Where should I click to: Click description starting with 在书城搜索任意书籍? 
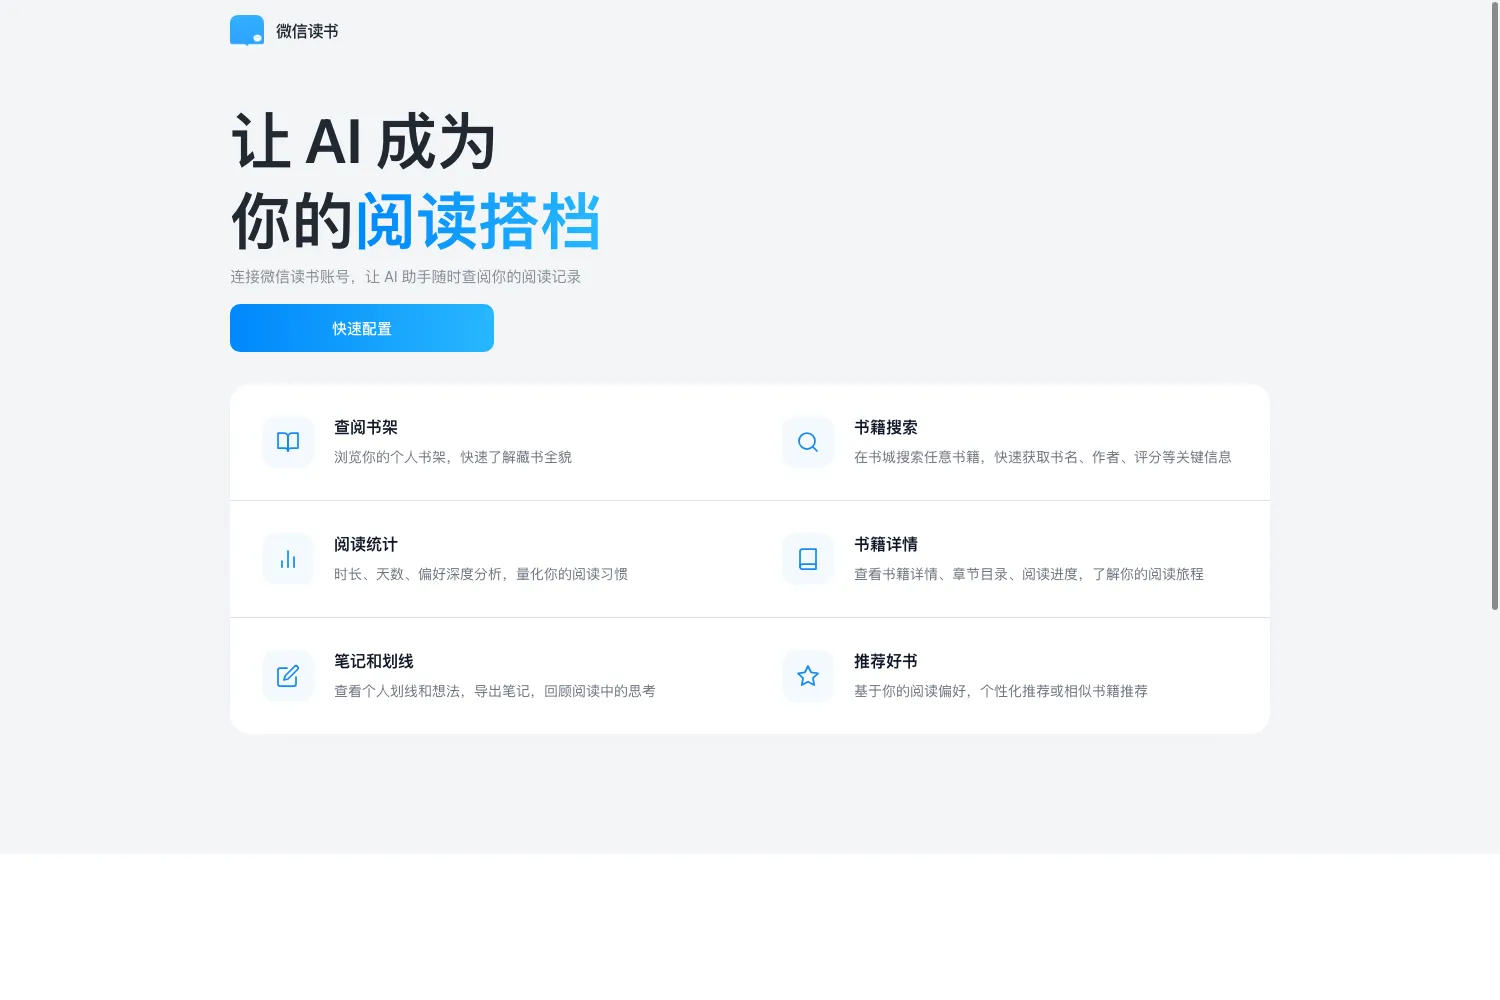(1043, 457)
